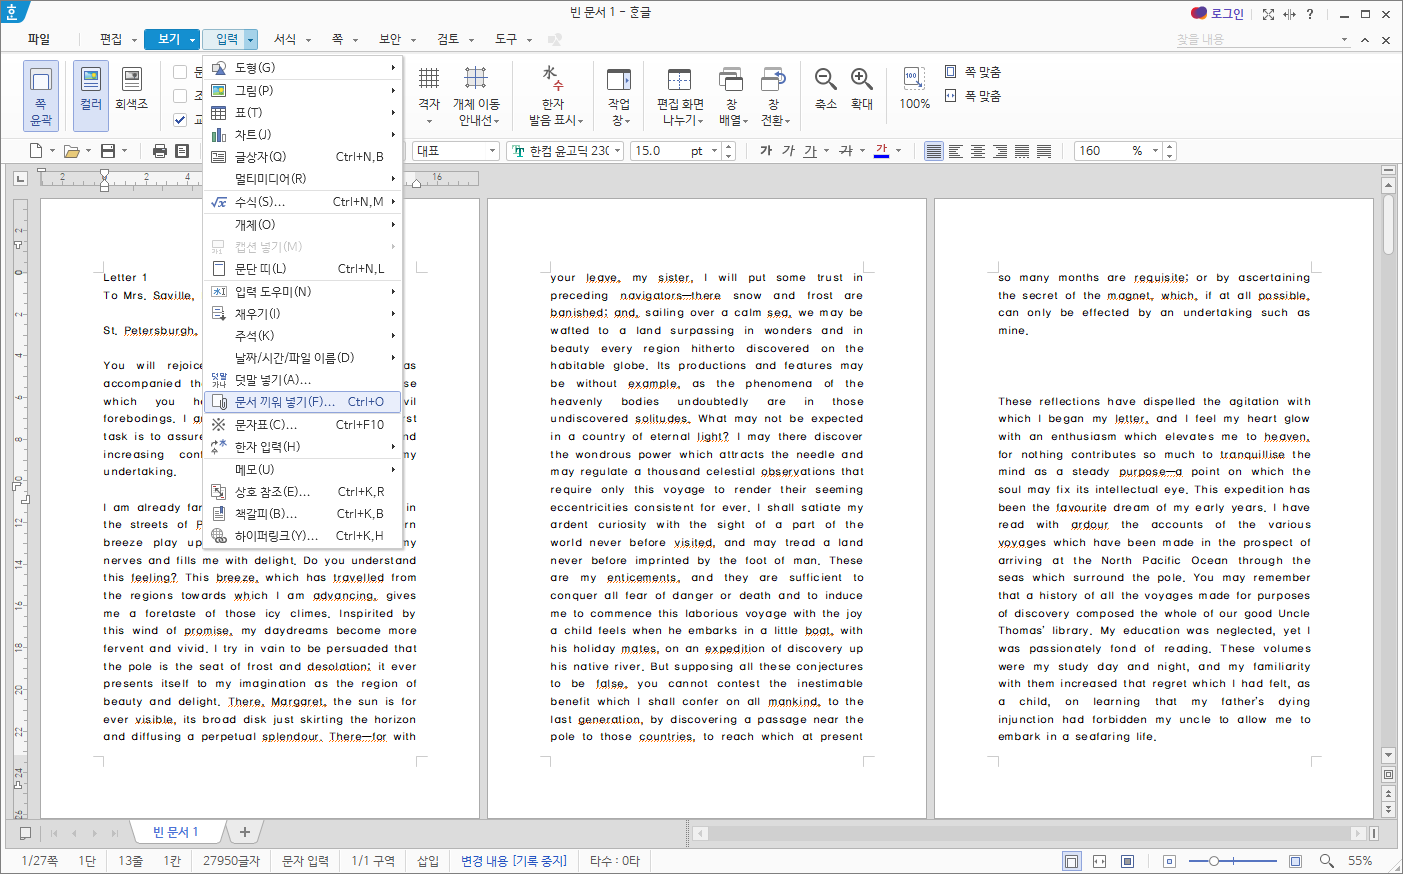Toggle the first checkbox in view ribbon
Viewport: 1403px width, 874px height.
pyautogui.click(x=180, y=72)
